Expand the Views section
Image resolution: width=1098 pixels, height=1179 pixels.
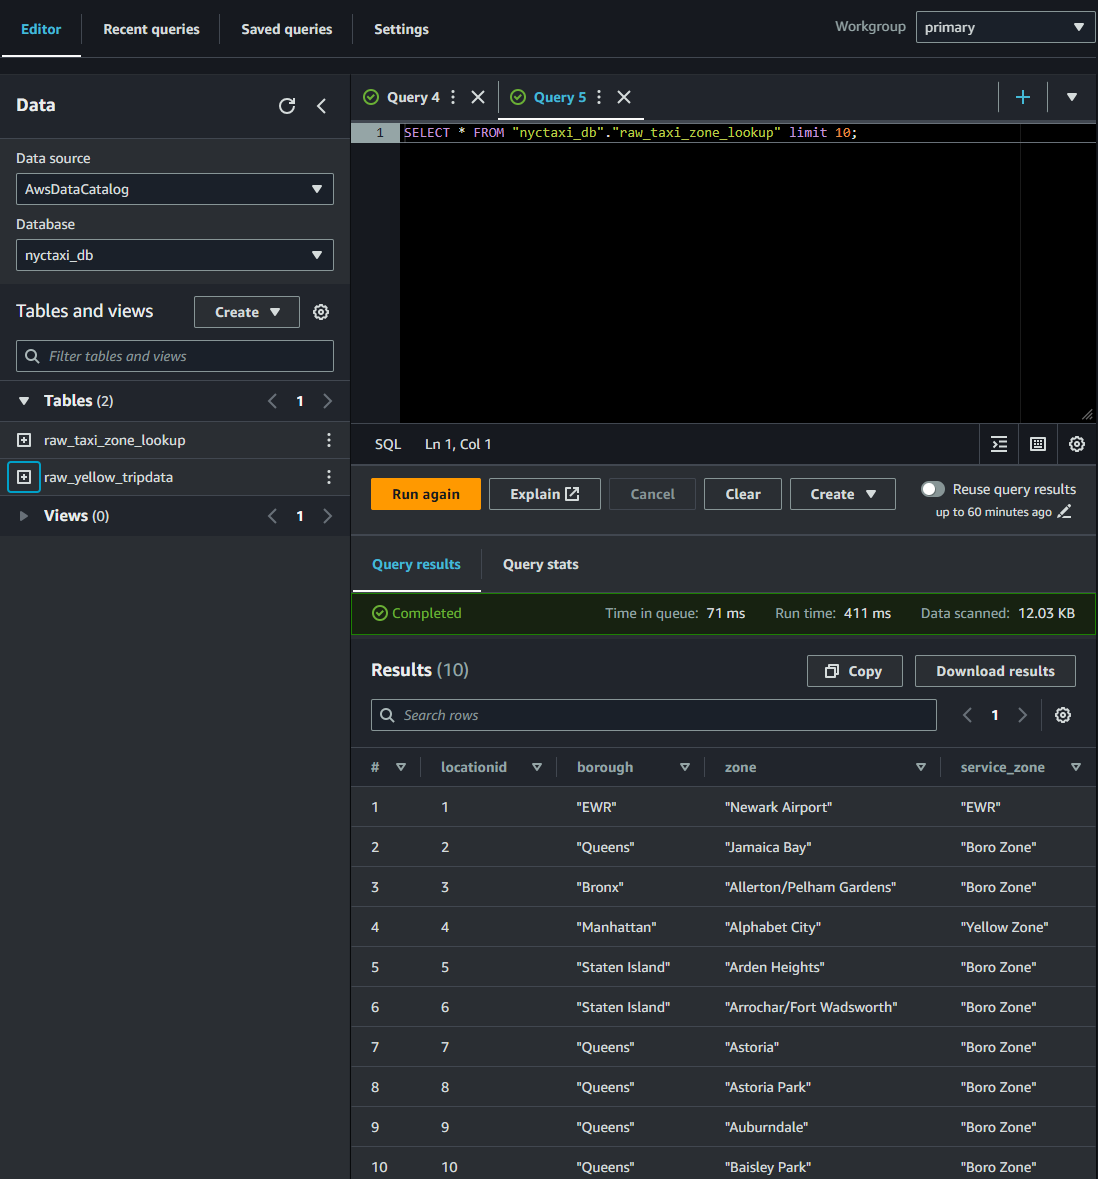[x=24, y=516]
